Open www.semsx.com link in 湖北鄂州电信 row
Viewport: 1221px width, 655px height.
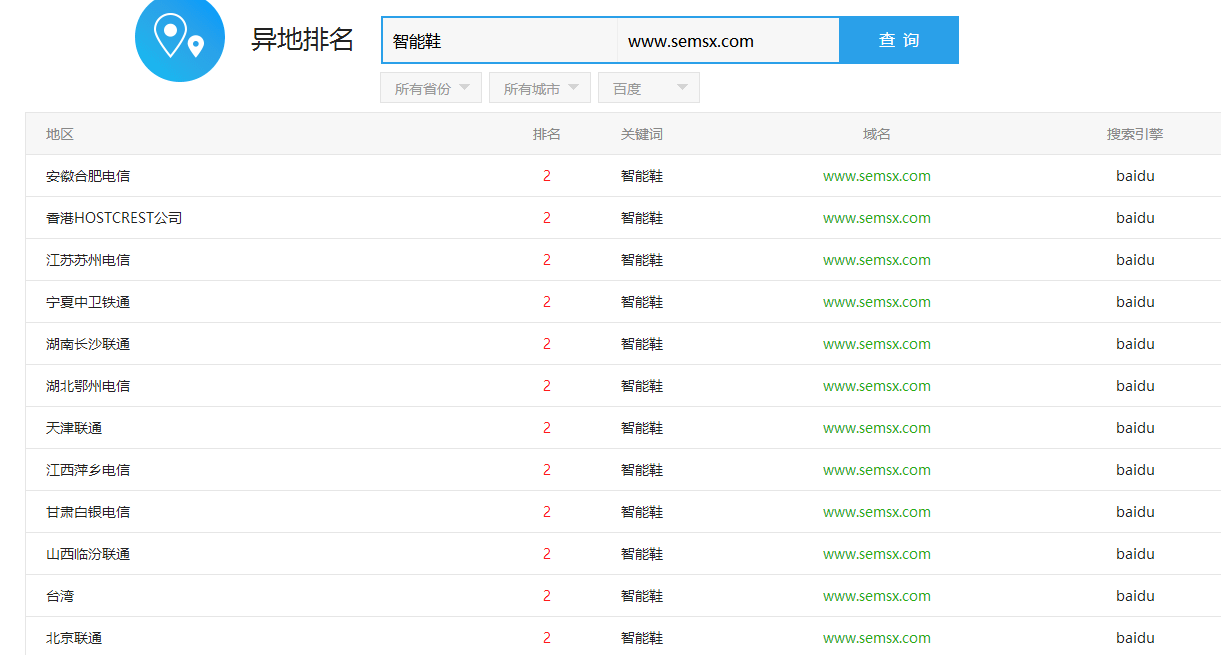877,386
